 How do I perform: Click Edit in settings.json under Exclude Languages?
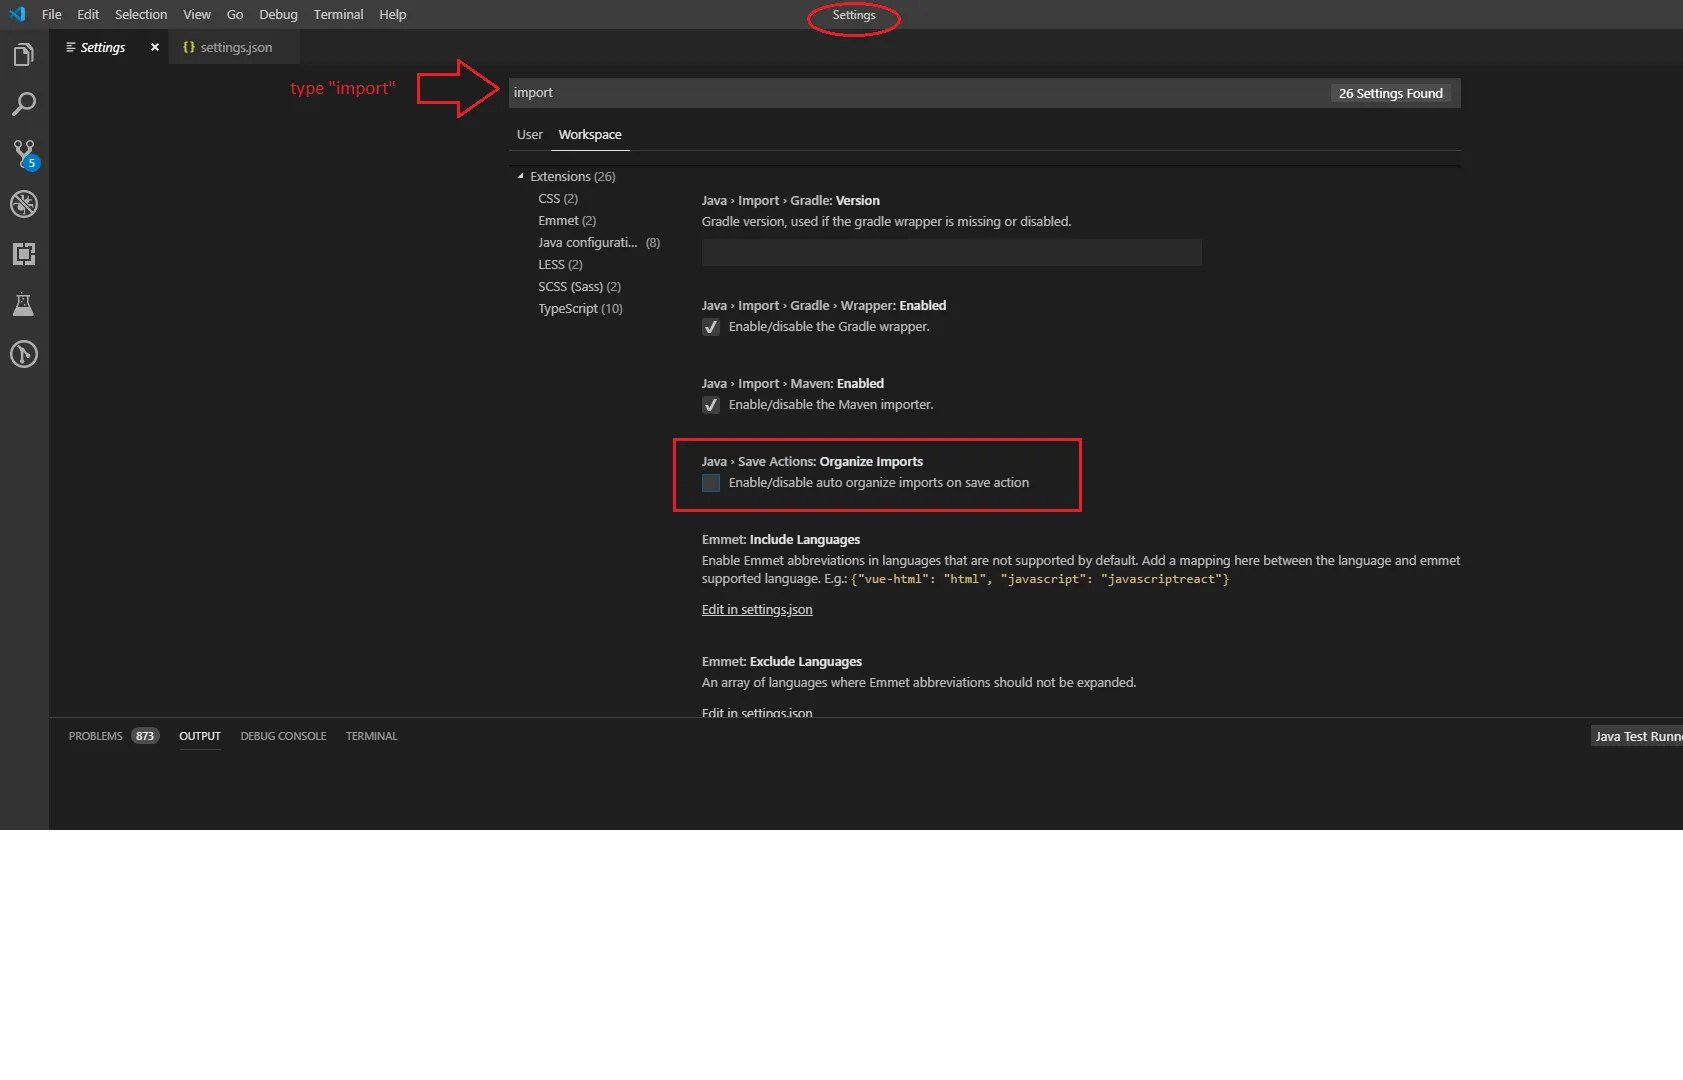757,712
